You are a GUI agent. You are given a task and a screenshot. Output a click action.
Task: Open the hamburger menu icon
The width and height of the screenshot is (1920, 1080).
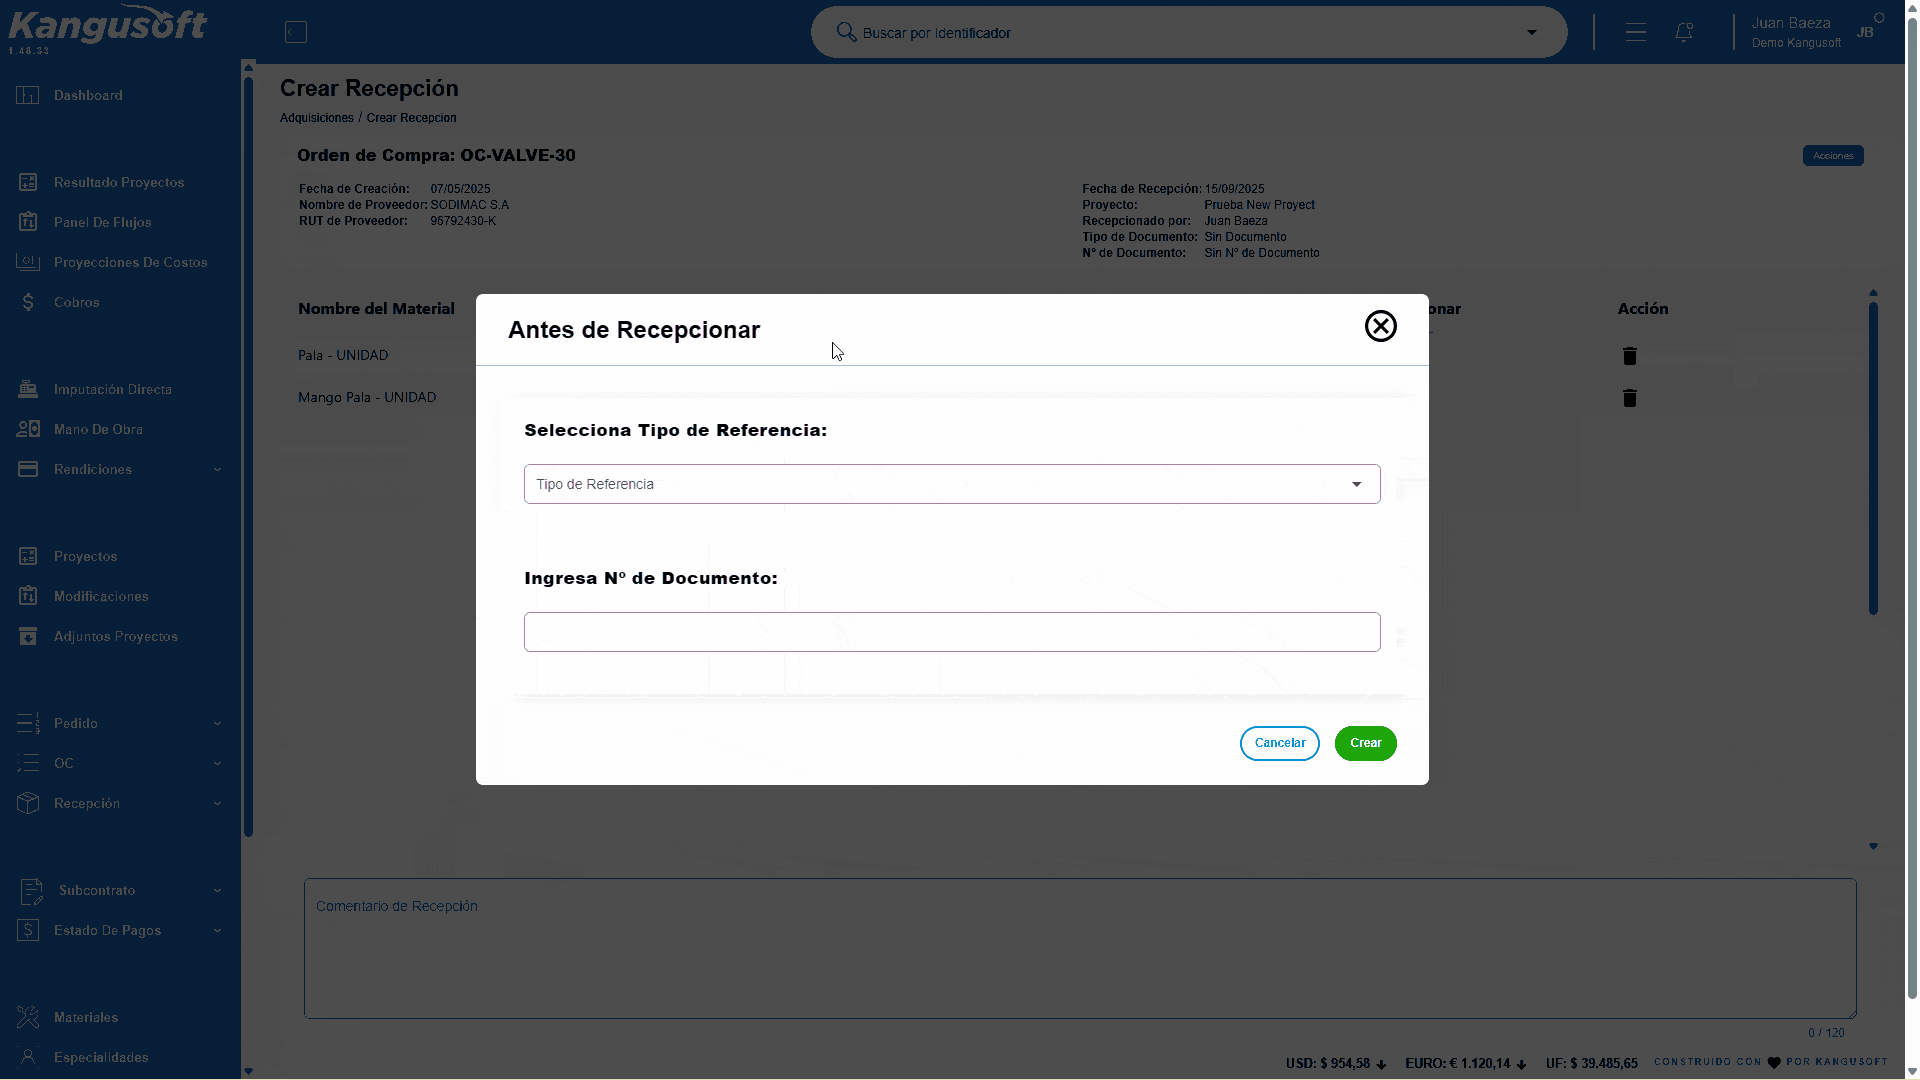point(1636,32)
